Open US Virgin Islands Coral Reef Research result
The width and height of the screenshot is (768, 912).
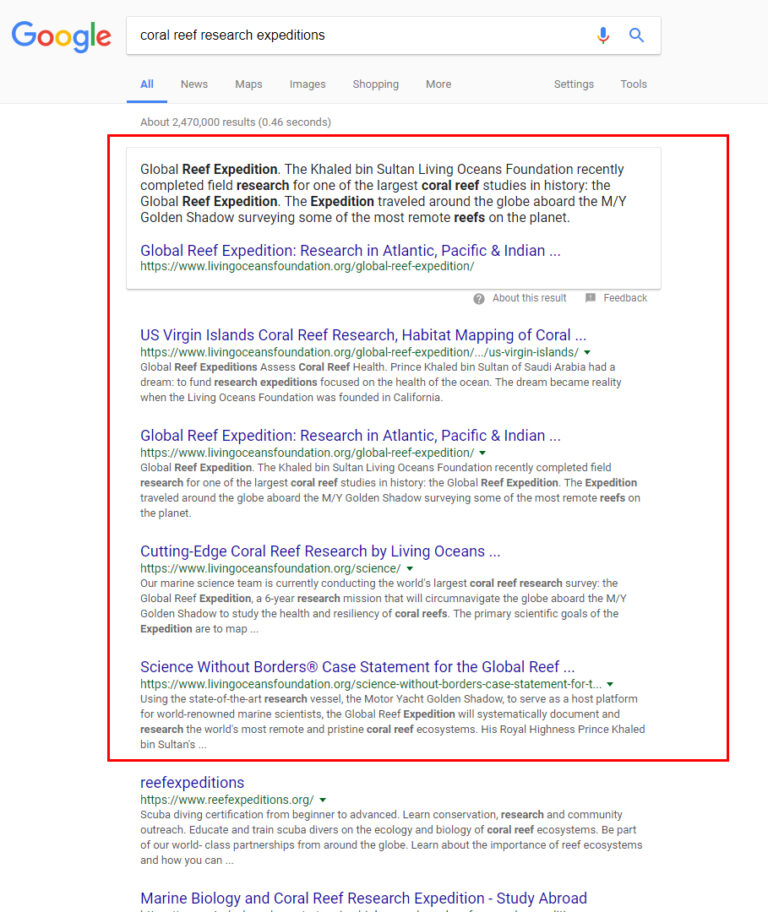(x=363, y=335)
